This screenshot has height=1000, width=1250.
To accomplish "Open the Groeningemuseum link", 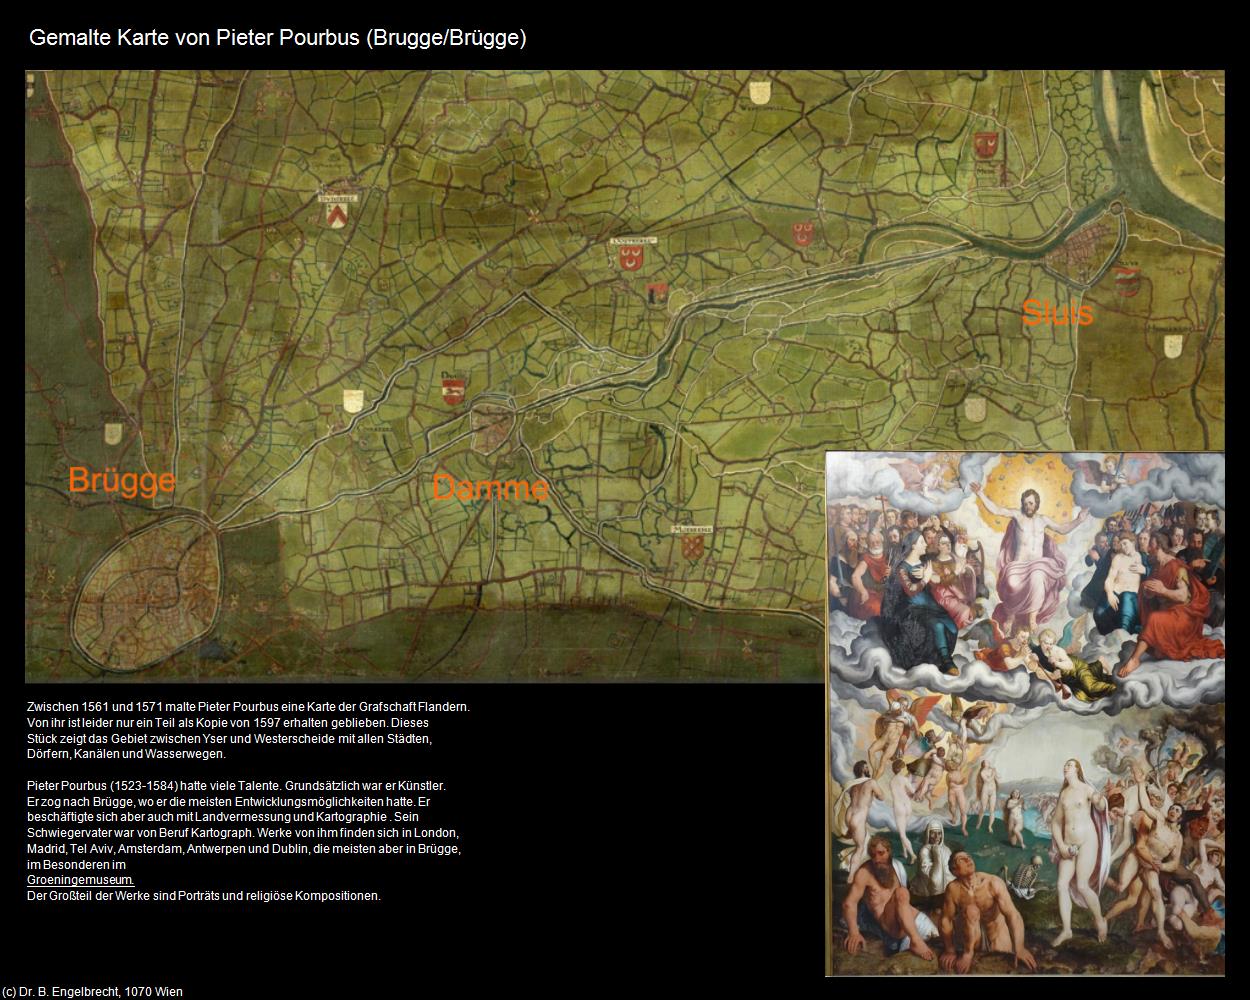I will tap(80, 880).
